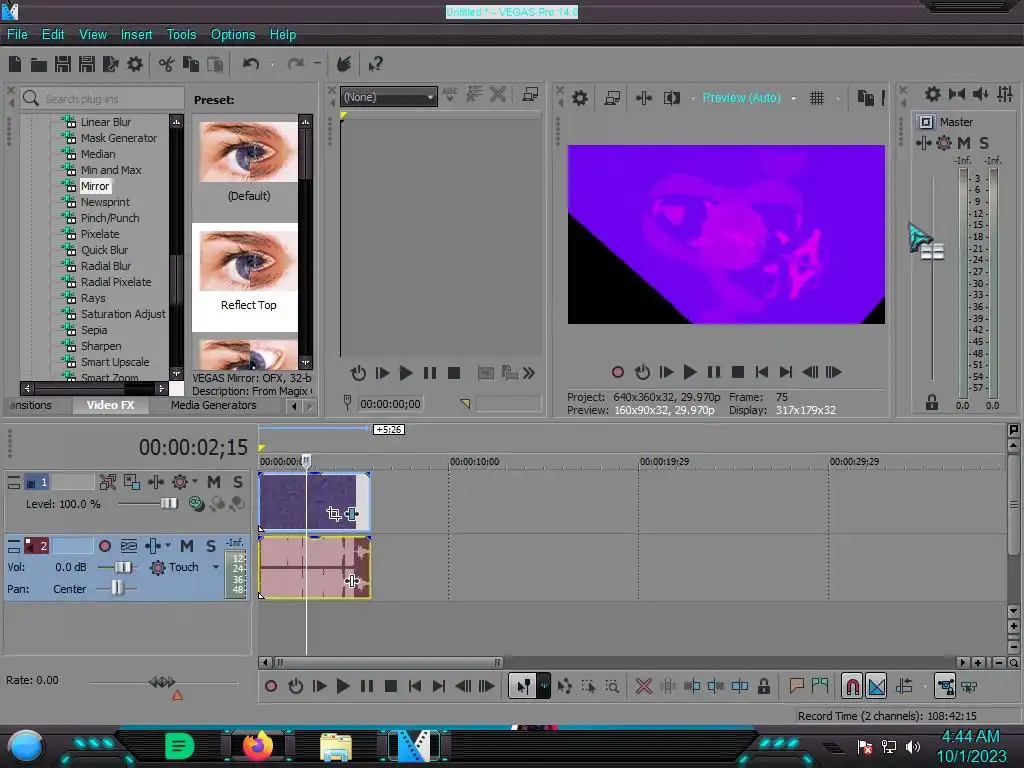Image resolution: width=1024 pixels, height=768 pixels.
Task: Toggle Master fader lock icon
Action: pyautogui.click(x=932, y=402)
